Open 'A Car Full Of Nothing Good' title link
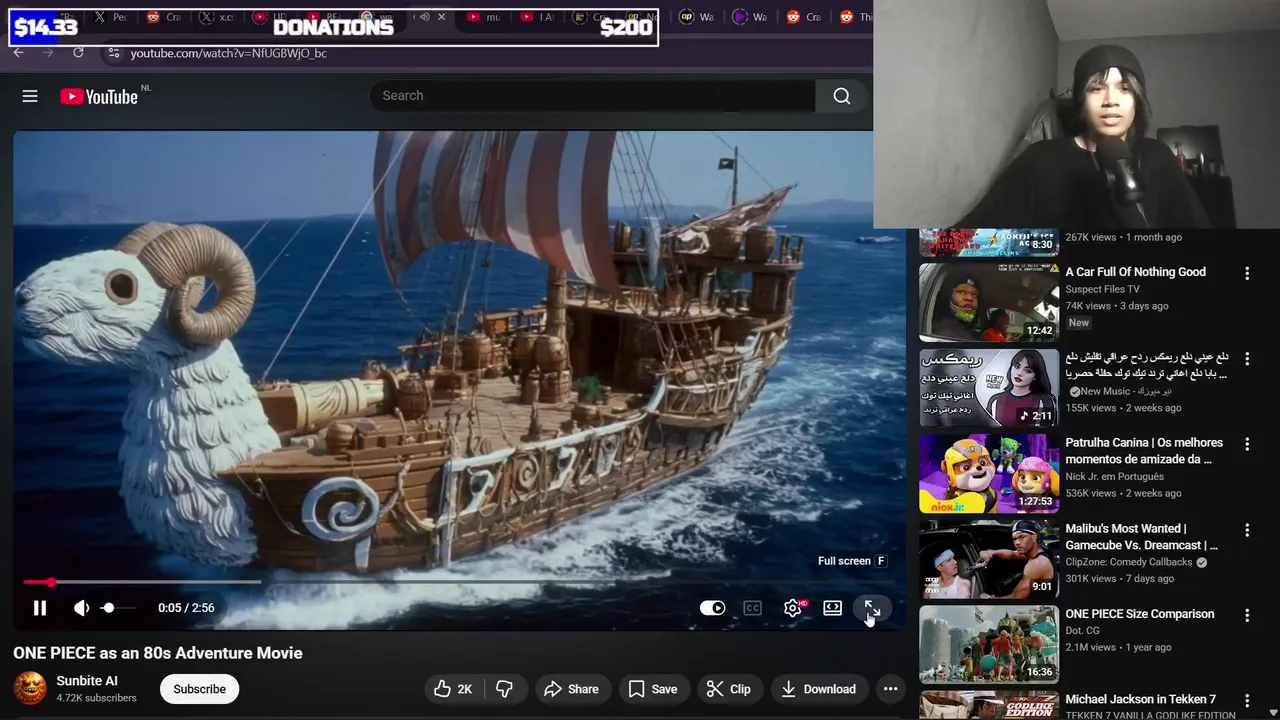This screenshot has width=1280, height=720. 1135,272
